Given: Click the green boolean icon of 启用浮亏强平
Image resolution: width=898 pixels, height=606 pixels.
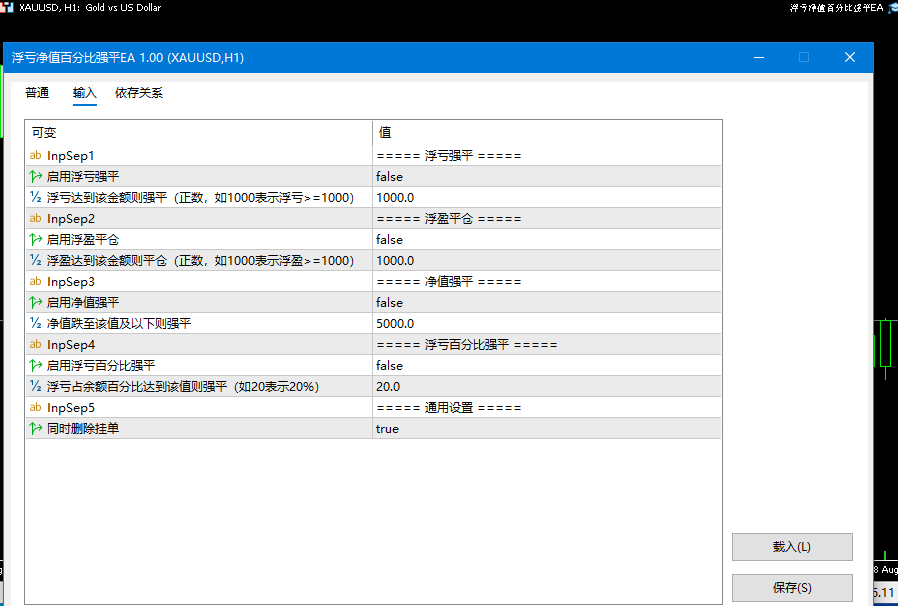Looking at the screenshot, I should pyautogui.click(x=36, y=176).
